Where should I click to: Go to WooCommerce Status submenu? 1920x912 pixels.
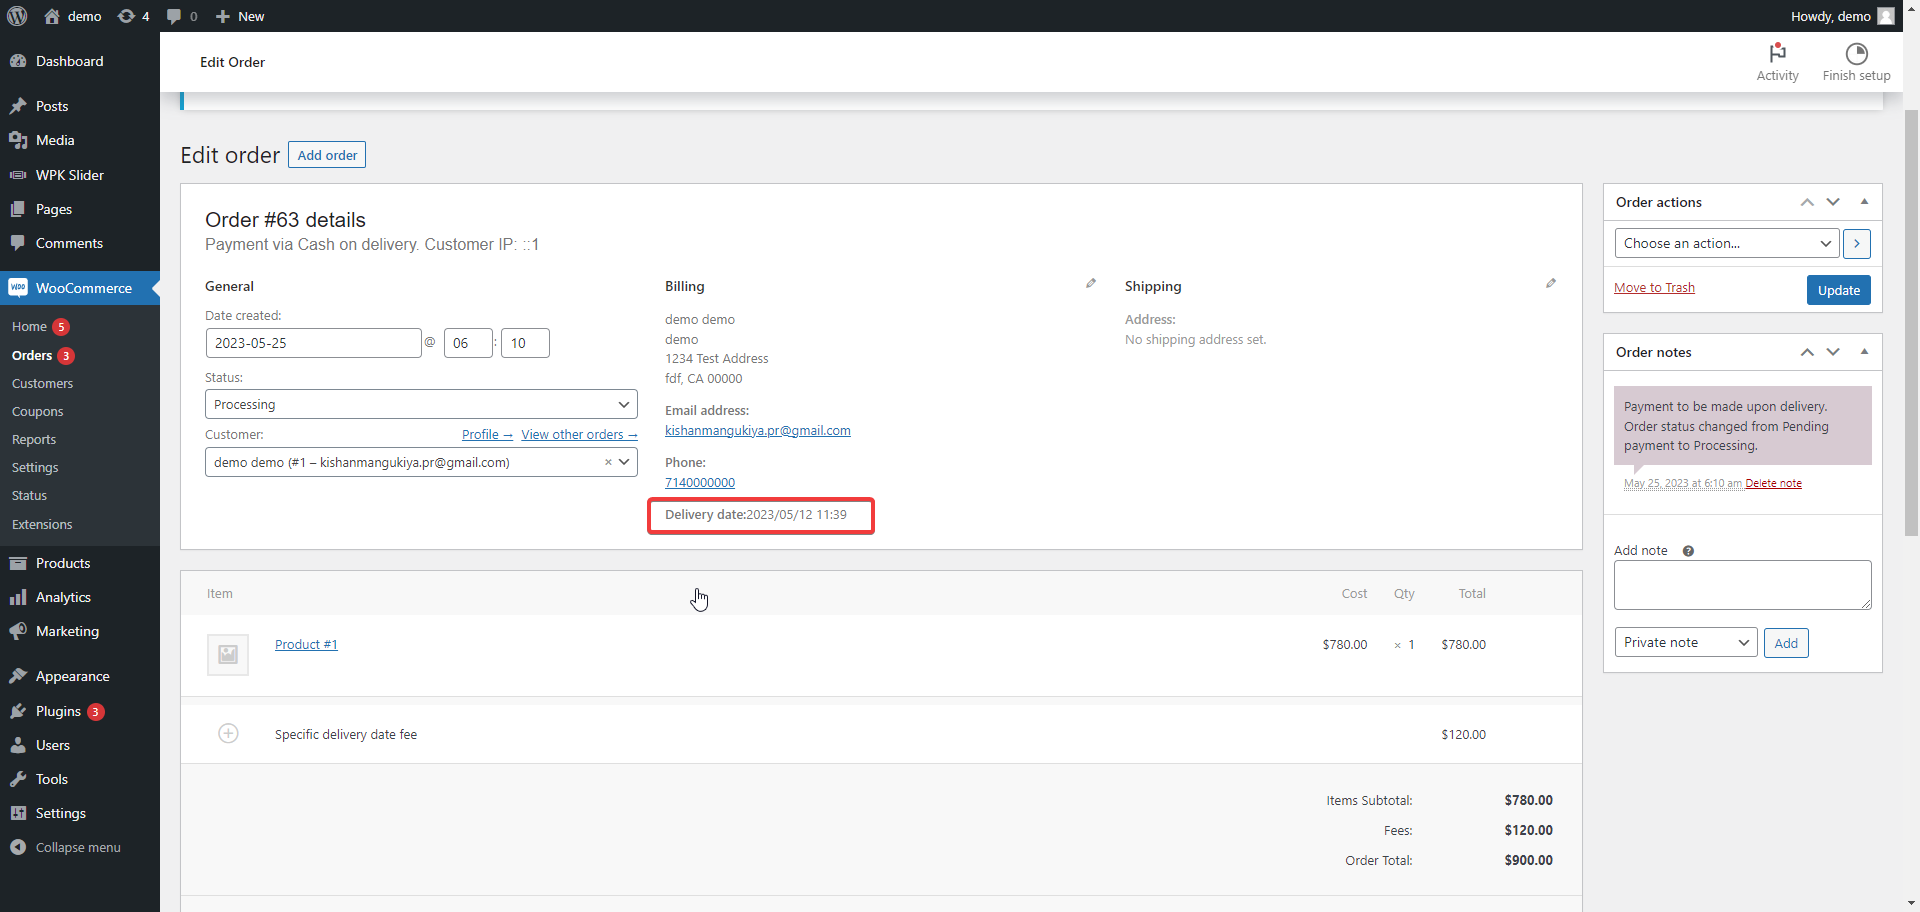(29, 495)
